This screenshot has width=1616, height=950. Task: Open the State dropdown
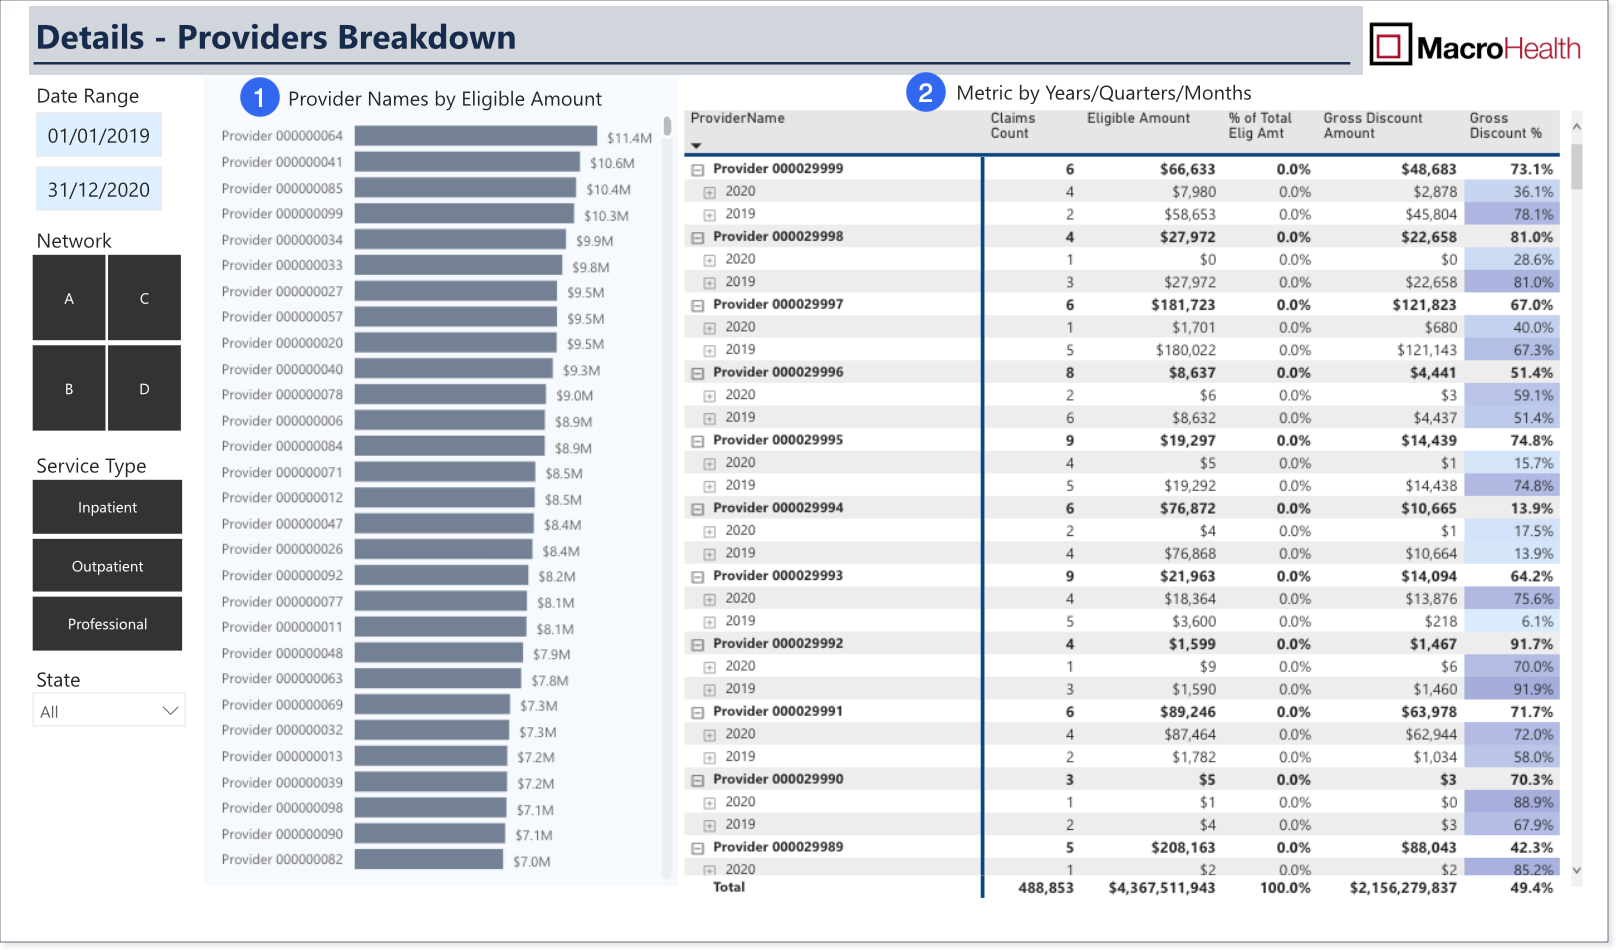coord(109,711)
